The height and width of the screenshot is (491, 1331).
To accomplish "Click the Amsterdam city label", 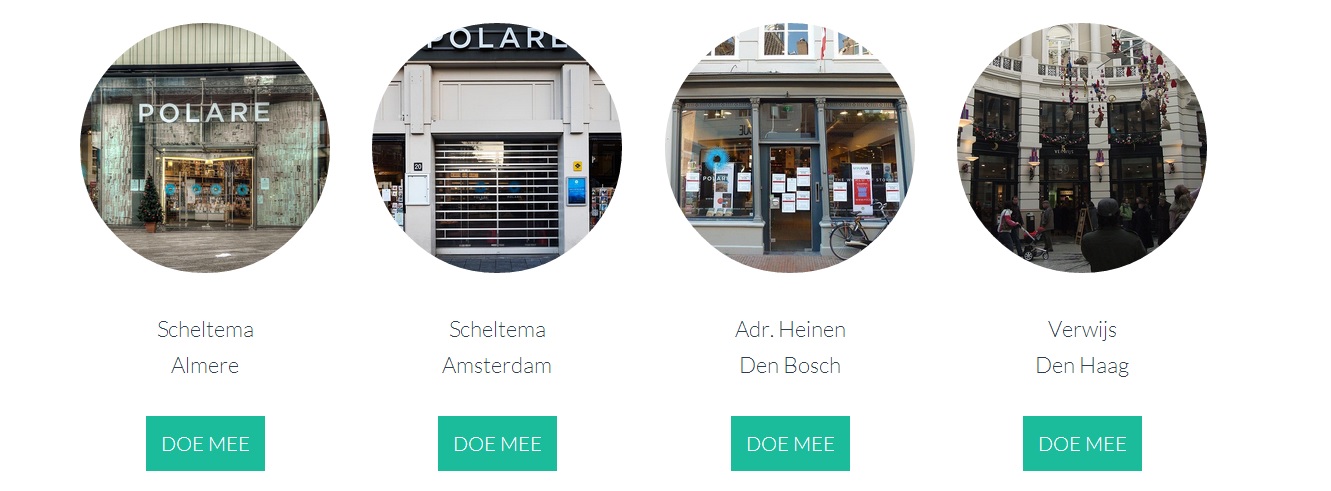I will click(x=497, y=365).
